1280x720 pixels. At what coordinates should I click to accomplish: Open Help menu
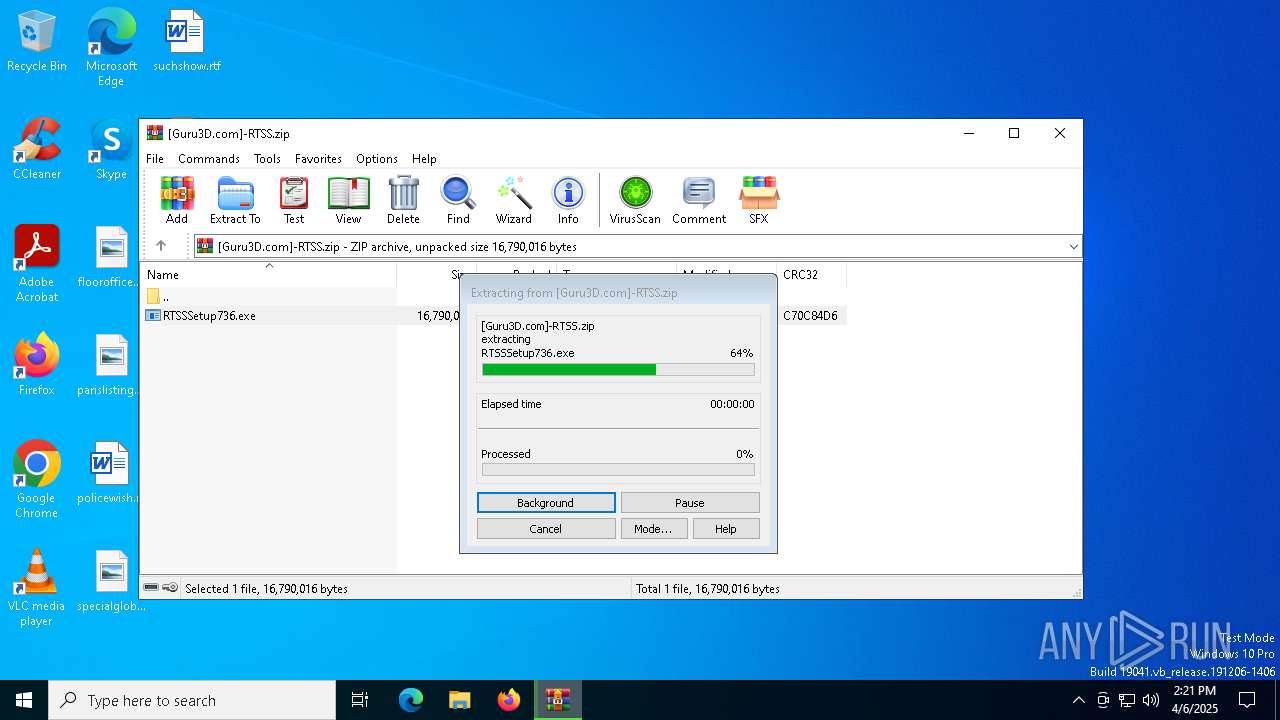pyautogui.click(x=424, y=159)
